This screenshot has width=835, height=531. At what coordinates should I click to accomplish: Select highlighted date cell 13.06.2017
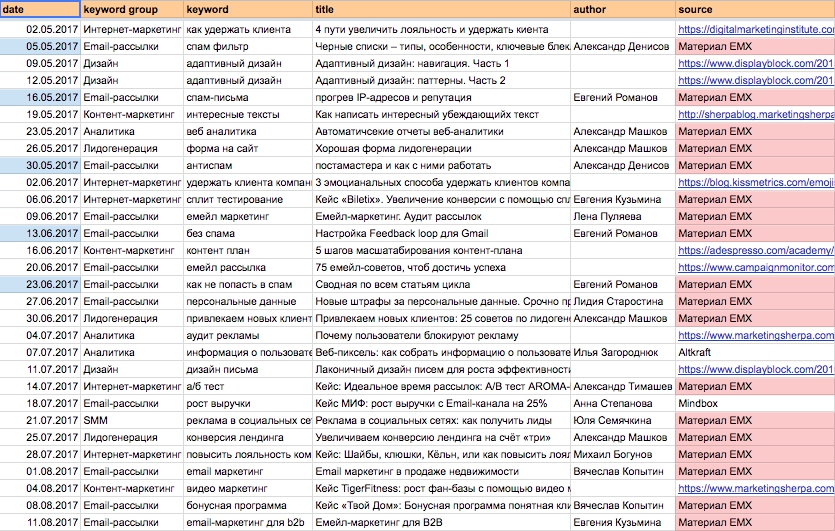point(40,233)
